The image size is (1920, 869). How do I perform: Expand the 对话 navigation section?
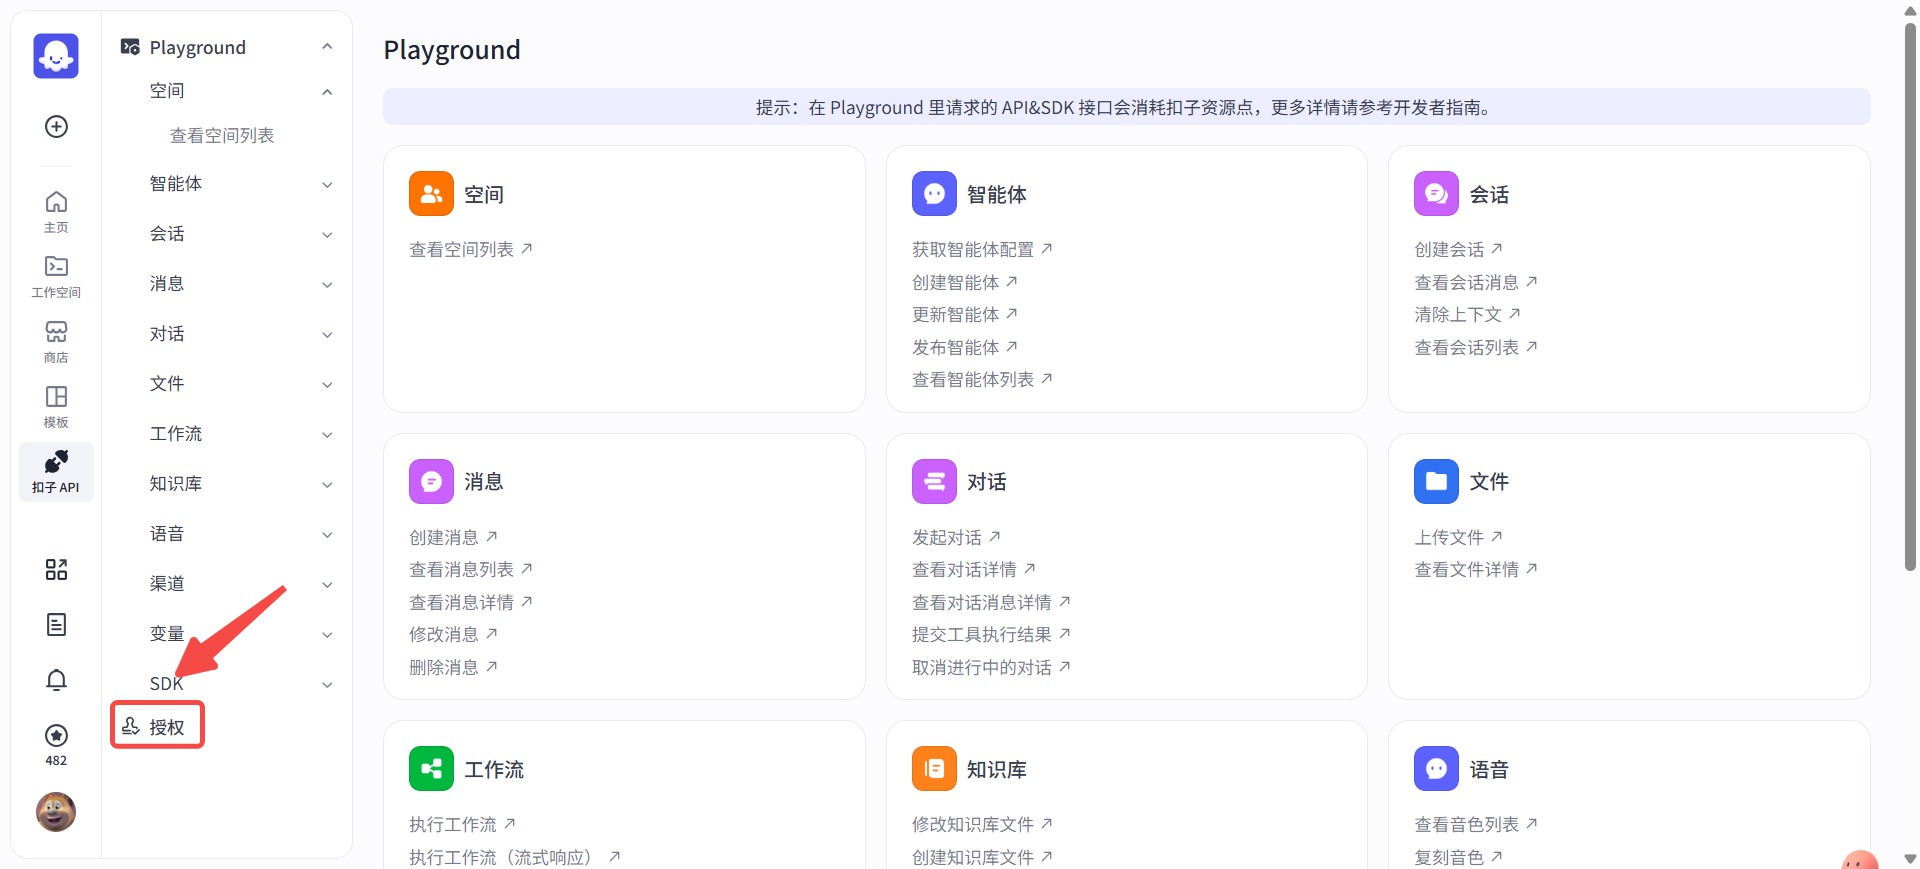(x=327, y=335)
